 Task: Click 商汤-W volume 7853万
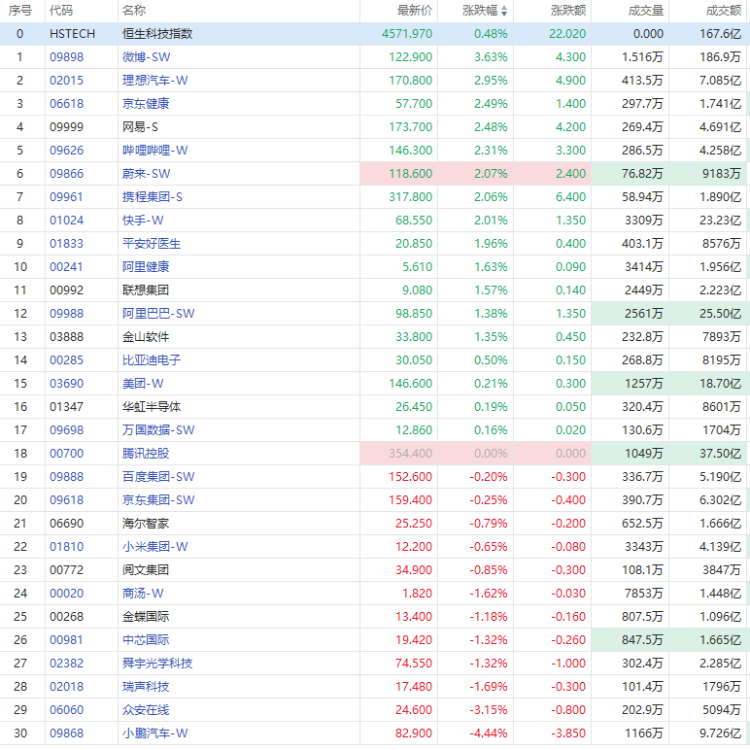(x=644, y=593)
